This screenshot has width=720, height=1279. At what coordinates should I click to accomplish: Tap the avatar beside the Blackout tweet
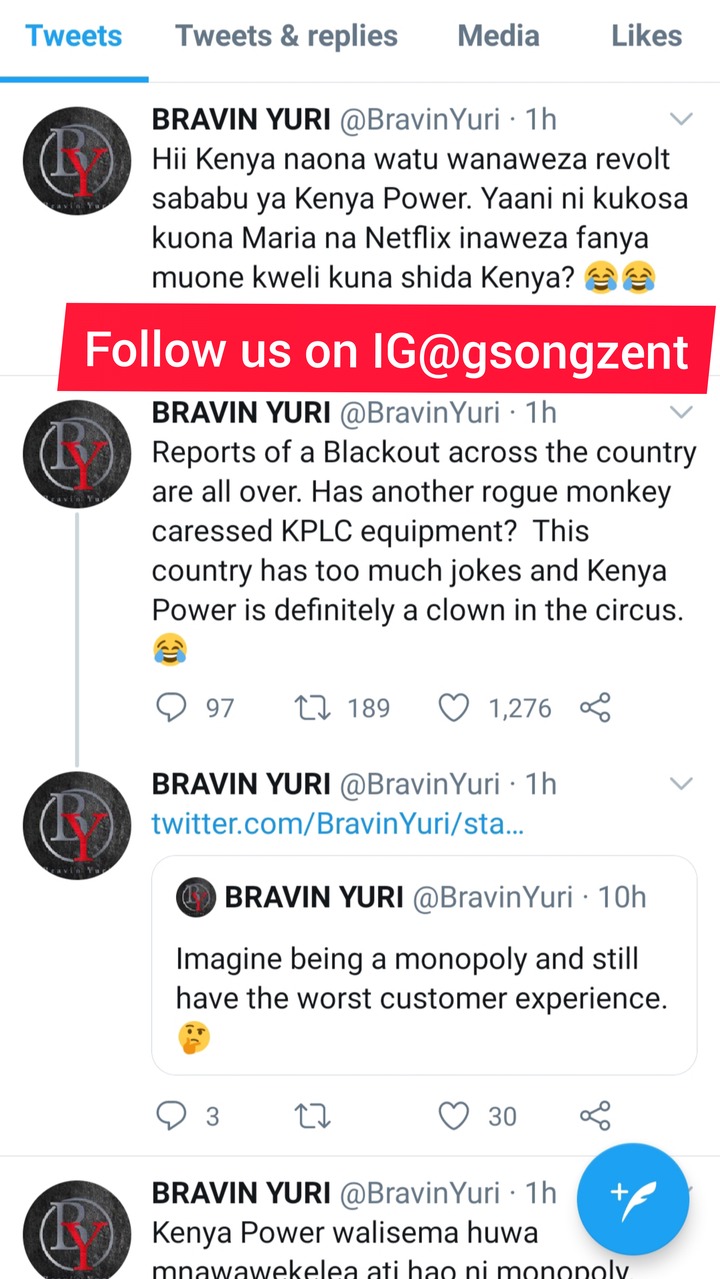[x=77, y=453]
